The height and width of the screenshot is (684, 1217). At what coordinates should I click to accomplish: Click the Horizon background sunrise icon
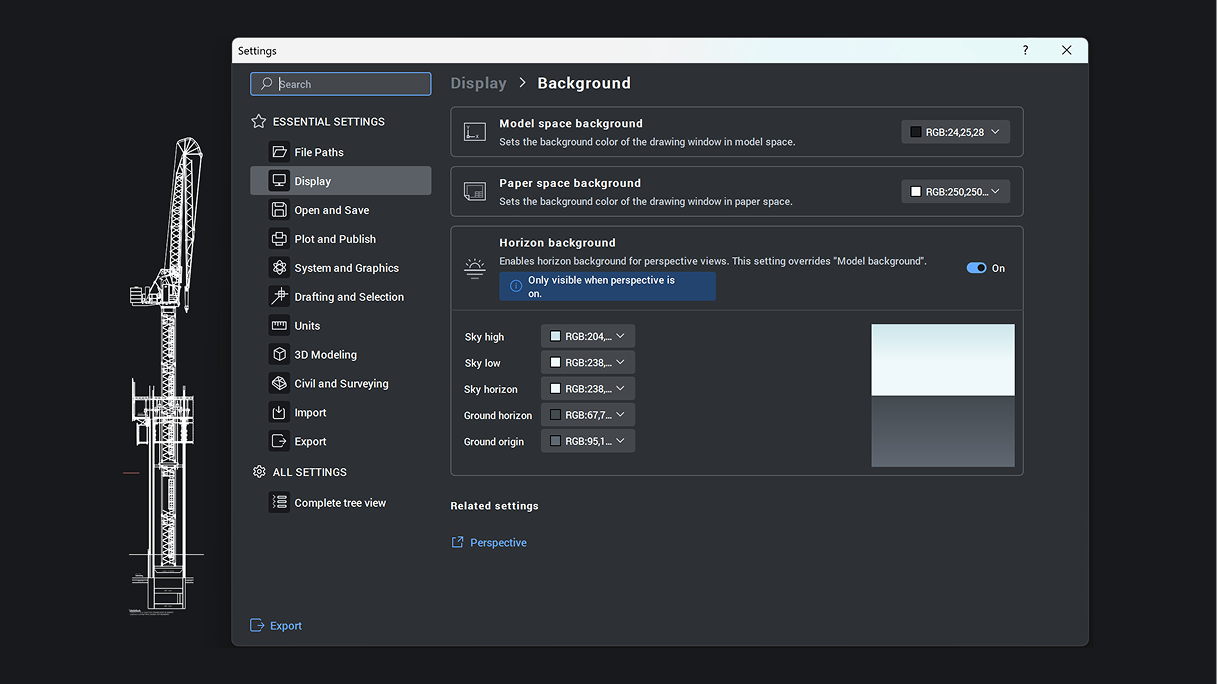click(x=475, y=268)
